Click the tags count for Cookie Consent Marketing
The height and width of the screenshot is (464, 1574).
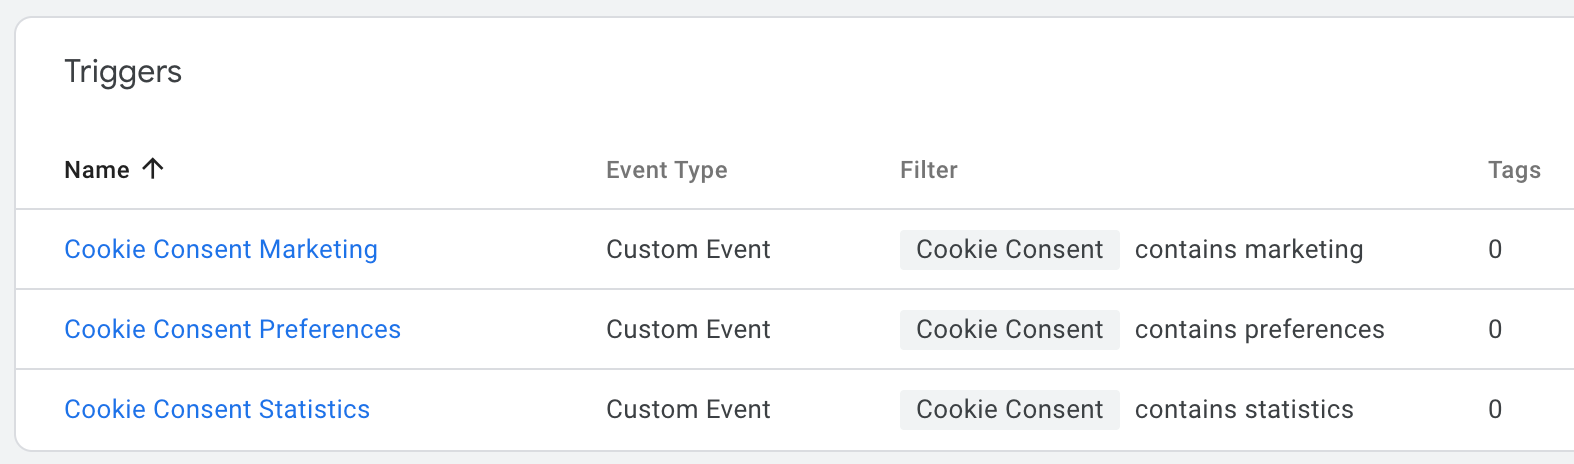click(1495, 249)
